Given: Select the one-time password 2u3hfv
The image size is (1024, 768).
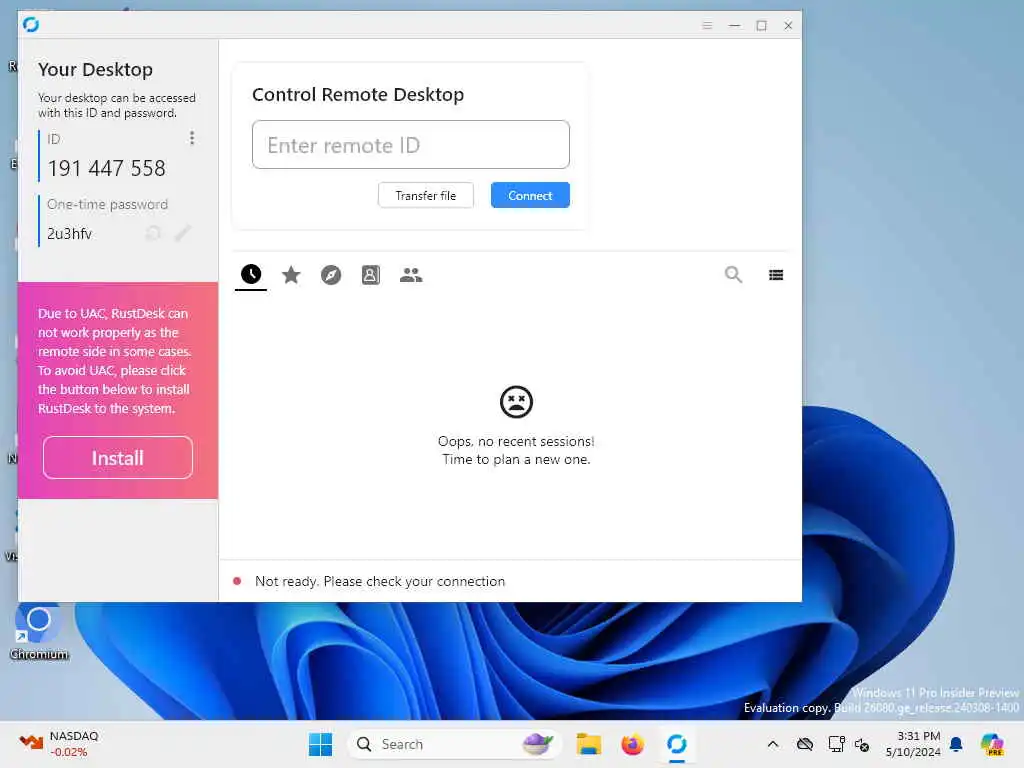Looking at the screenshot, I should [x=69, y=234].
